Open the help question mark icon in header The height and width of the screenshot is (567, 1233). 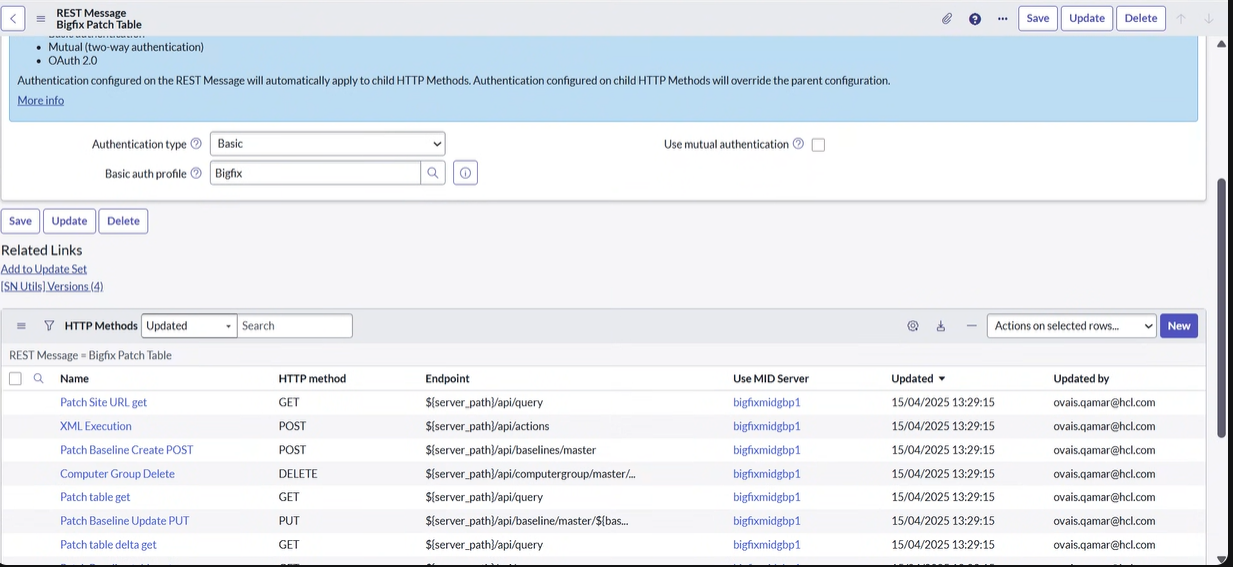[975, 18]
